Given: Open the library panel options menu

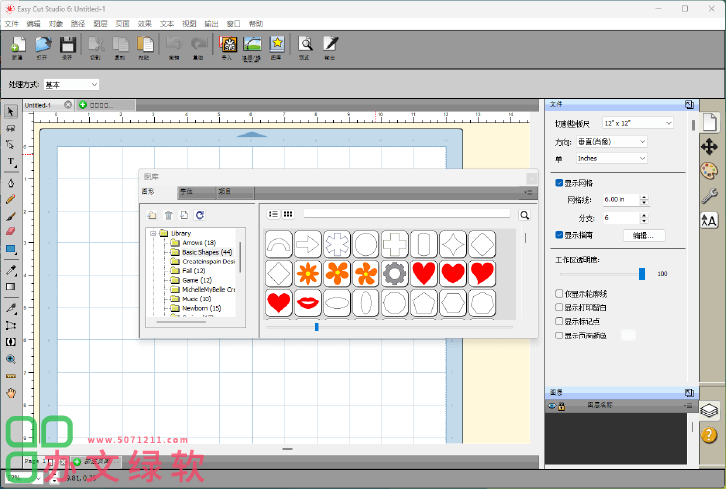Looking at the screenshot, I should tap(528, 192).
